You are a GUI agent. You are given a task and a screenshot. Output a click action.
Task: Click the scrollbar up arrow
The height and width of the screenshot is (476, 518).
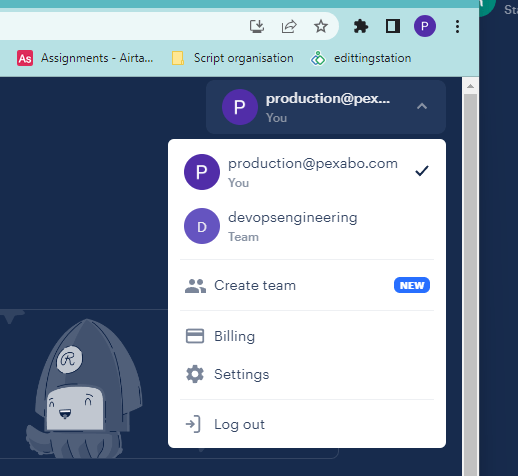pos(470,86)
